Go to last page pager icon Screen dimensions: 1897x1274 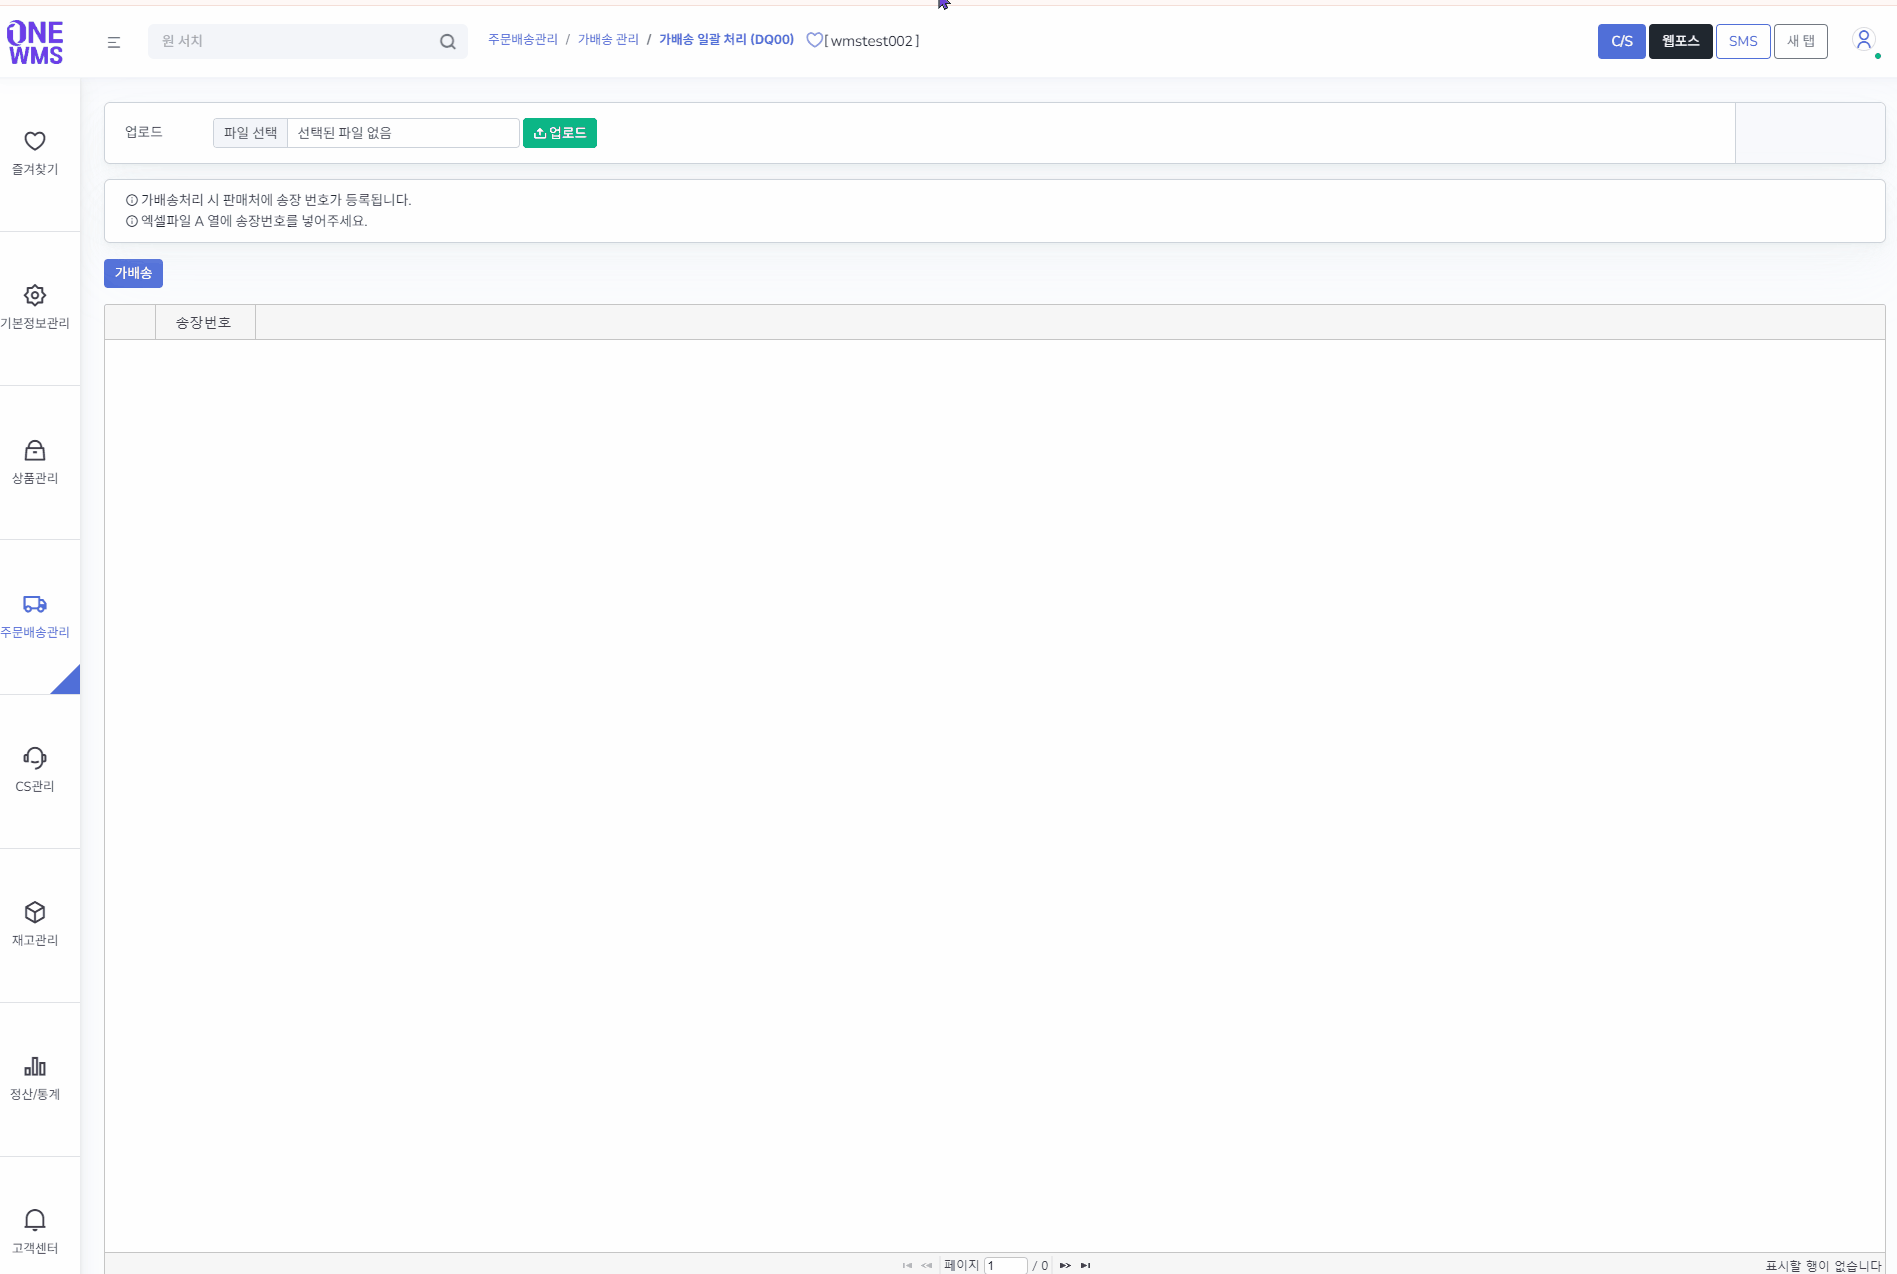1085,1265
